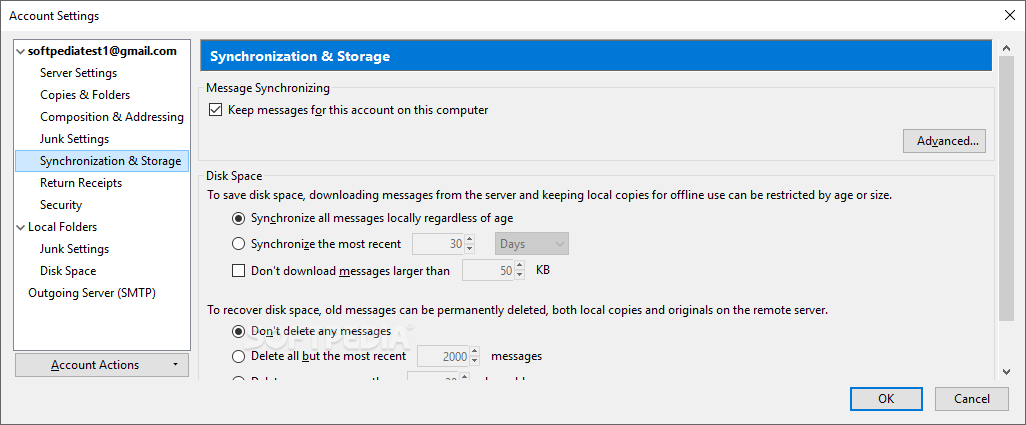Screen dimensions: 1026x425
Task: Select Copies & Folders in sidebar
Action: tap(85, 95)
